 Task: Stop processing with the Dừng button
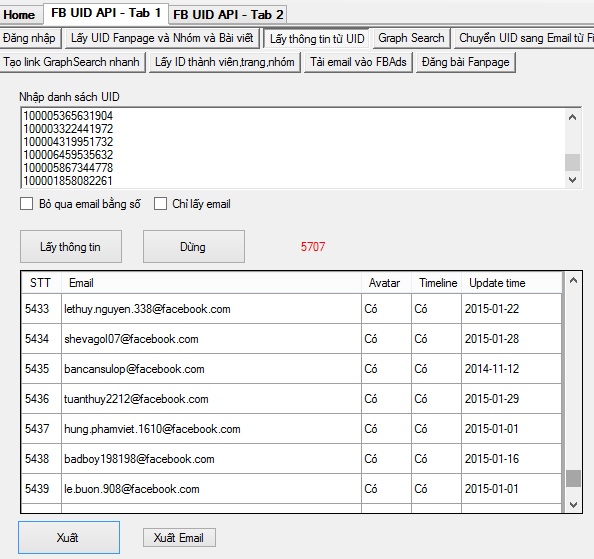tap(194, 247)
